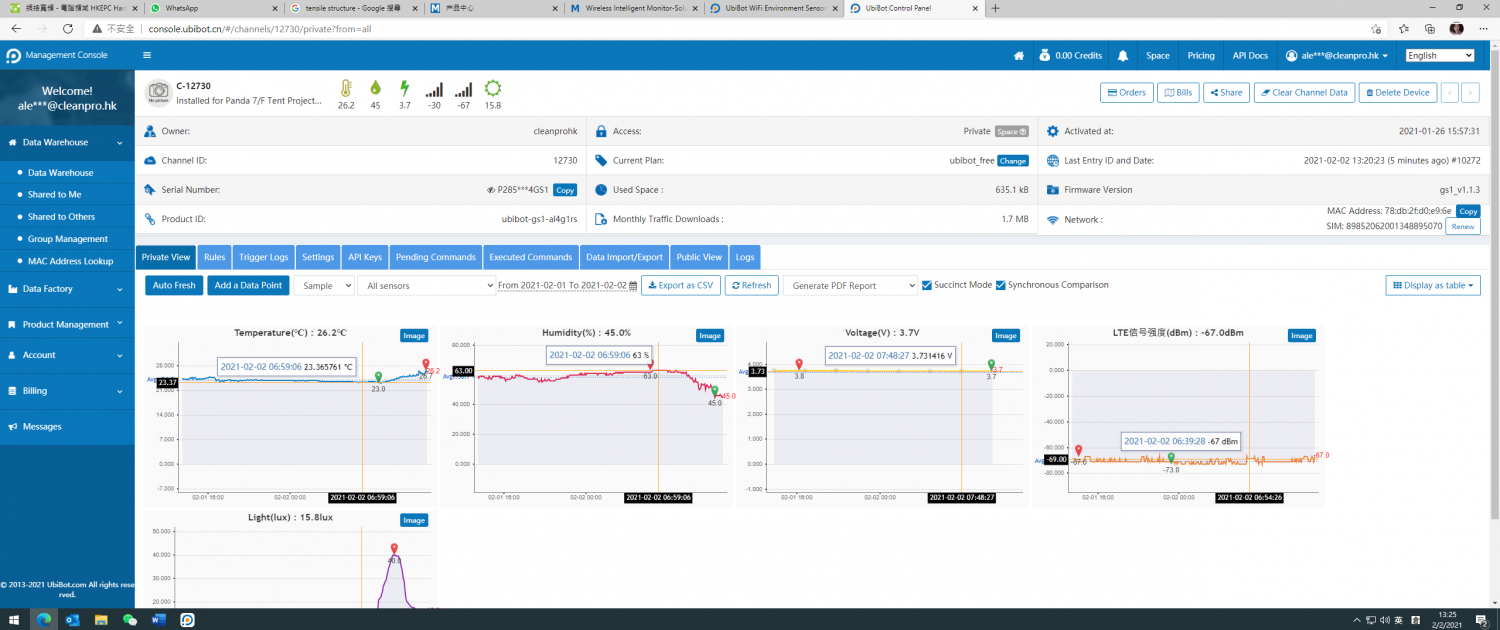1500x630 pixels.
Task: Collapse Data Warehouse sidebar section
Action: [67, 142]
